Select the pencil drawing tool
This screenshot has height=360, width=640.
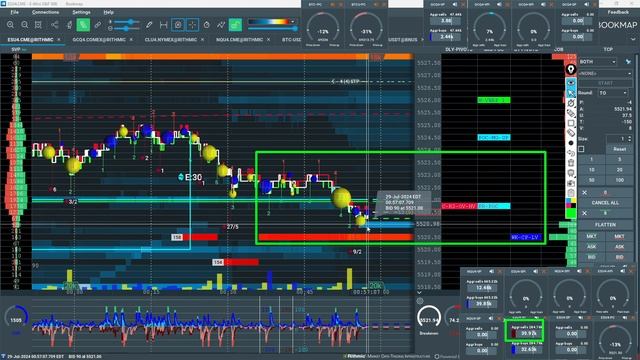click(x=149, y=25)
